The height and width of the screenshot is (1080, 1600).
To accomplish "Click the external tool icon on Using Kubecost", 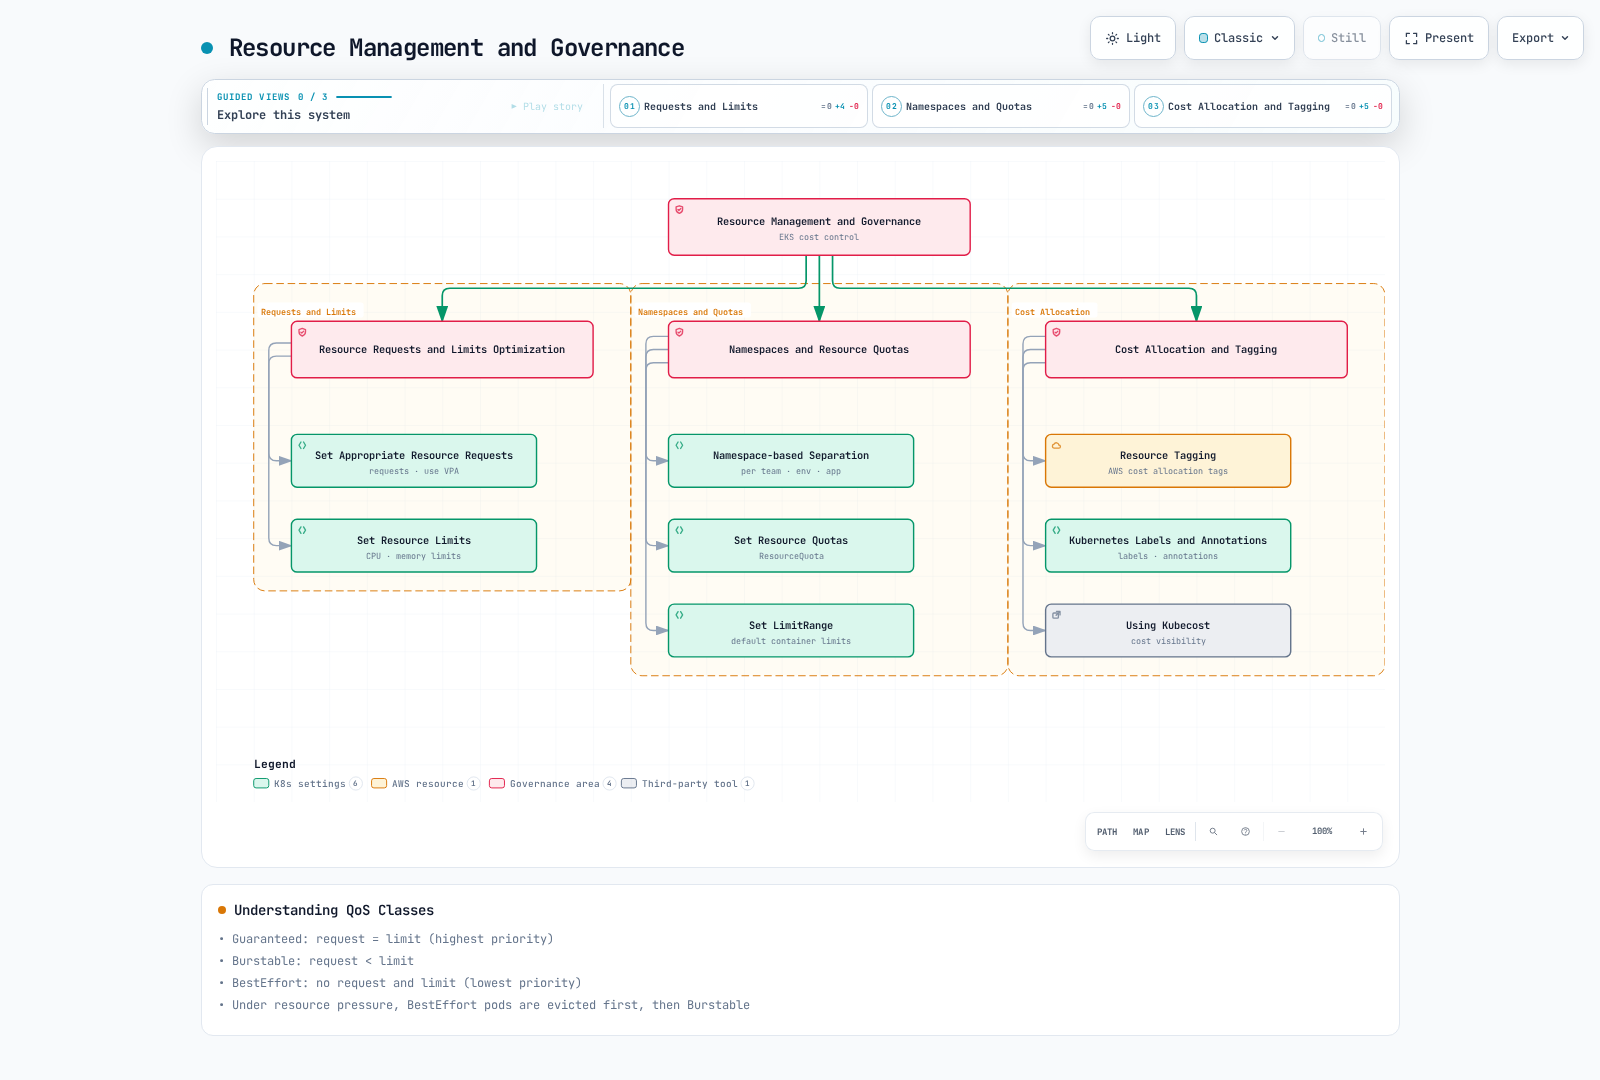I will (x=1056, y=615).
